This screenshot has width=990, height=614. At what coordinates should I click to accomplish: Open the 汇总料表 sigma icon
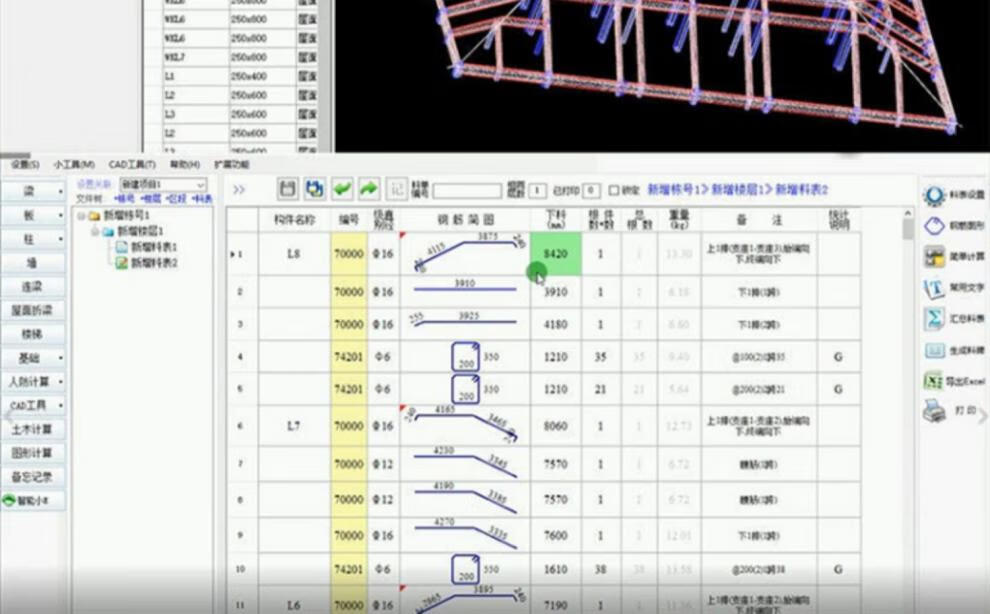pos(934,319)
